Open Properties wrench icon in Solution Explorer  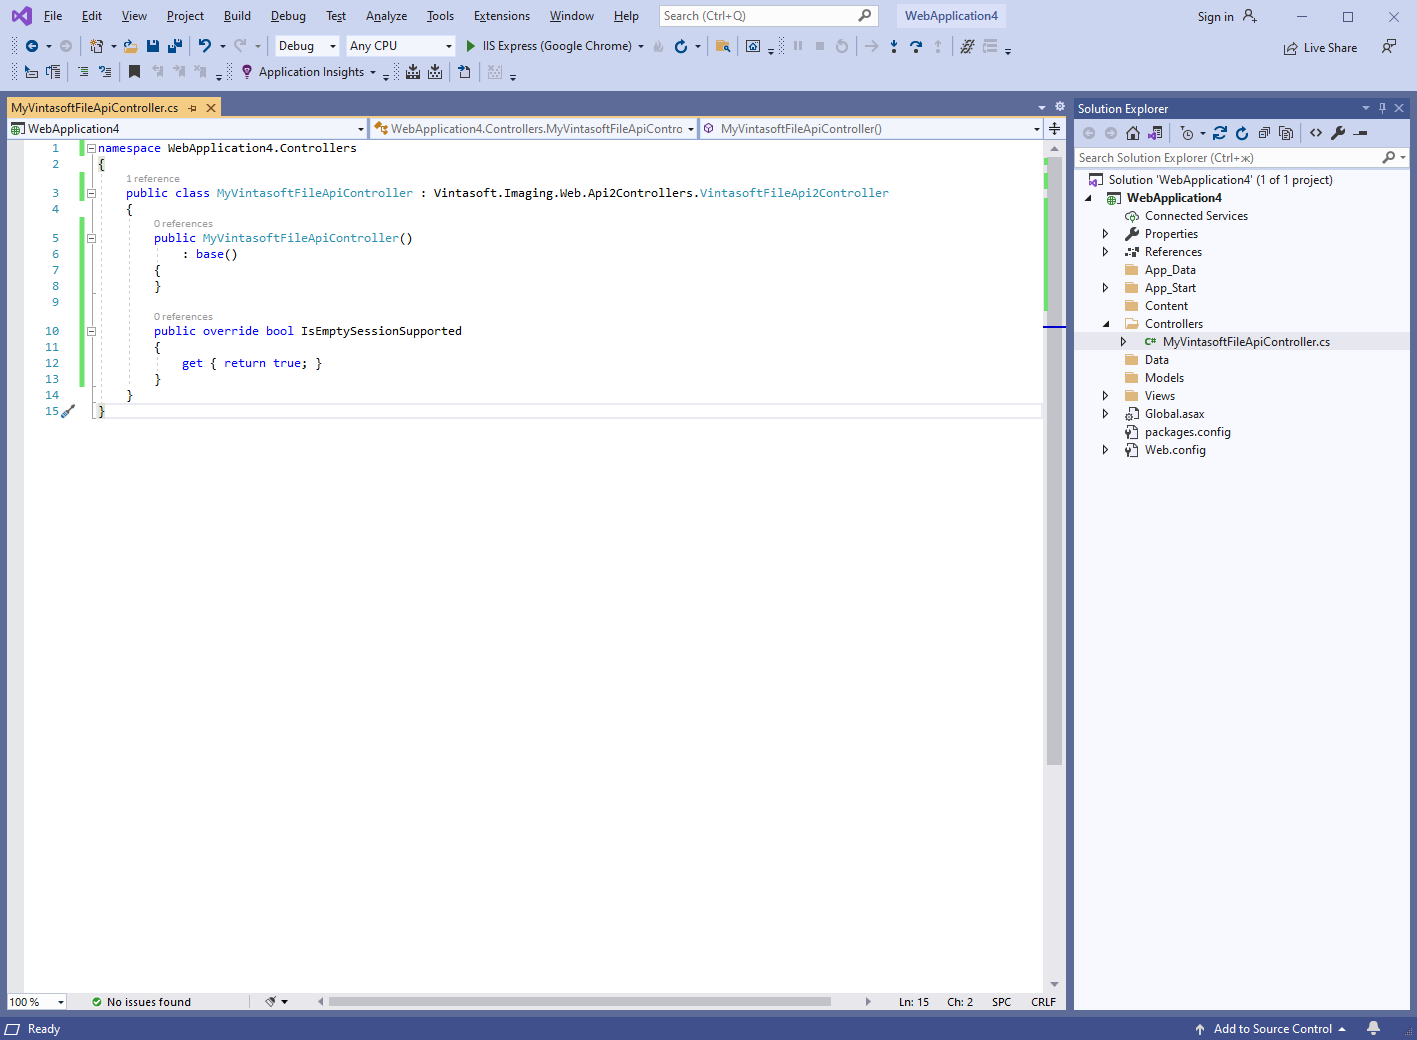coord(1338,133)
